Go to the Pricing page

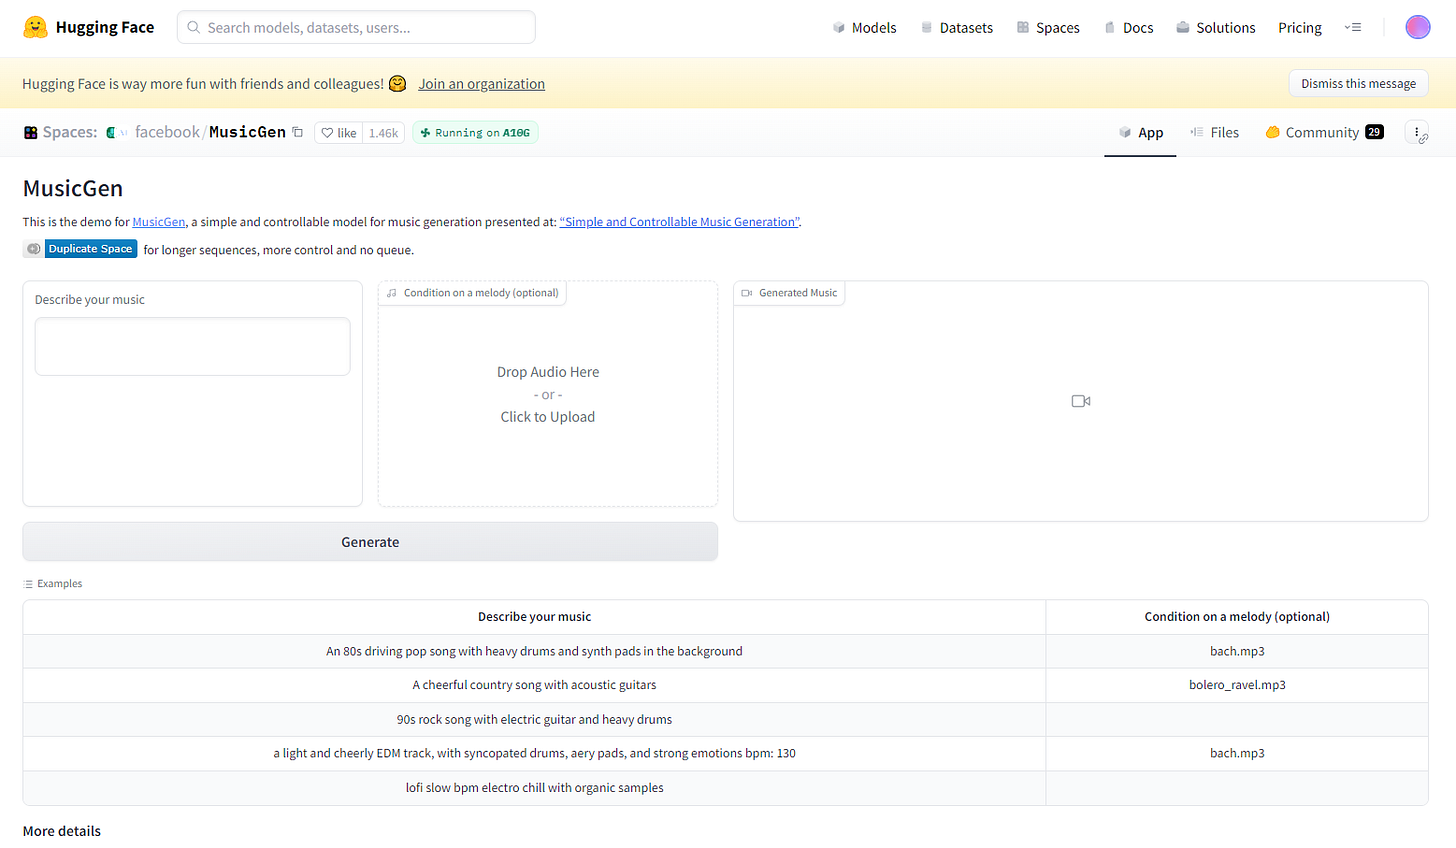tap(1300, 27)
